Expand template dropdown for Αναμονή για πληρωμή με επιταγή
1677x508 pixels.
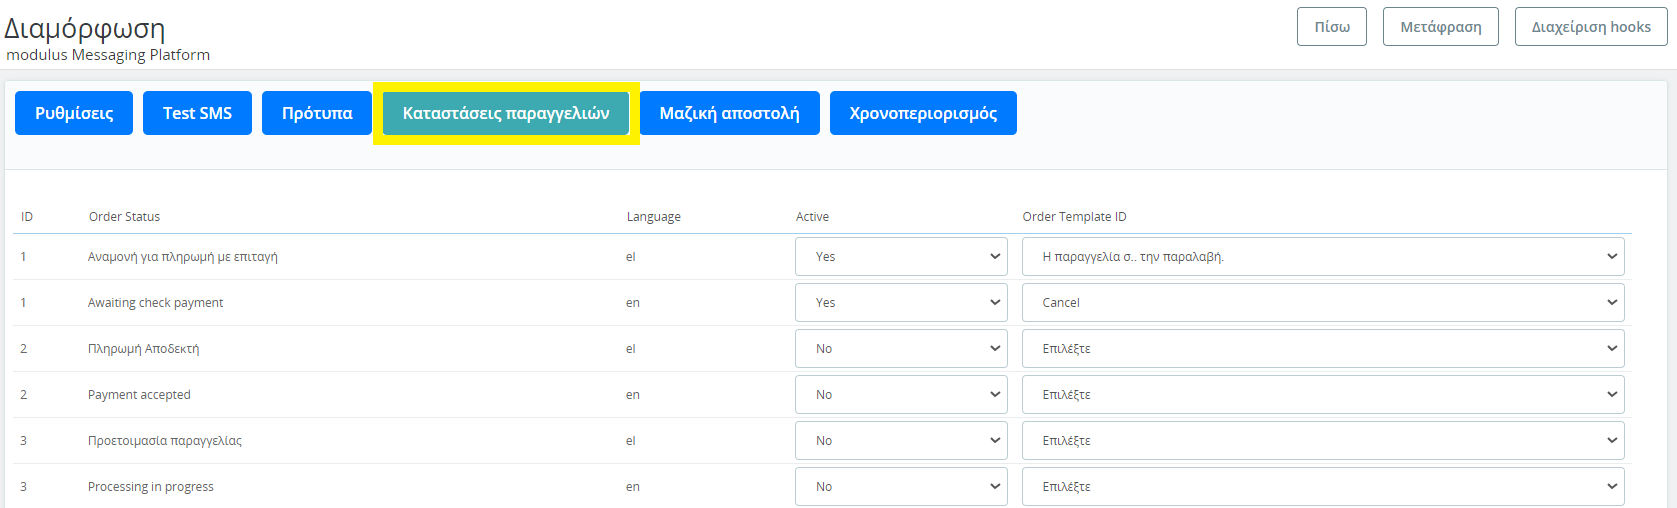(x=1322, y=257)
